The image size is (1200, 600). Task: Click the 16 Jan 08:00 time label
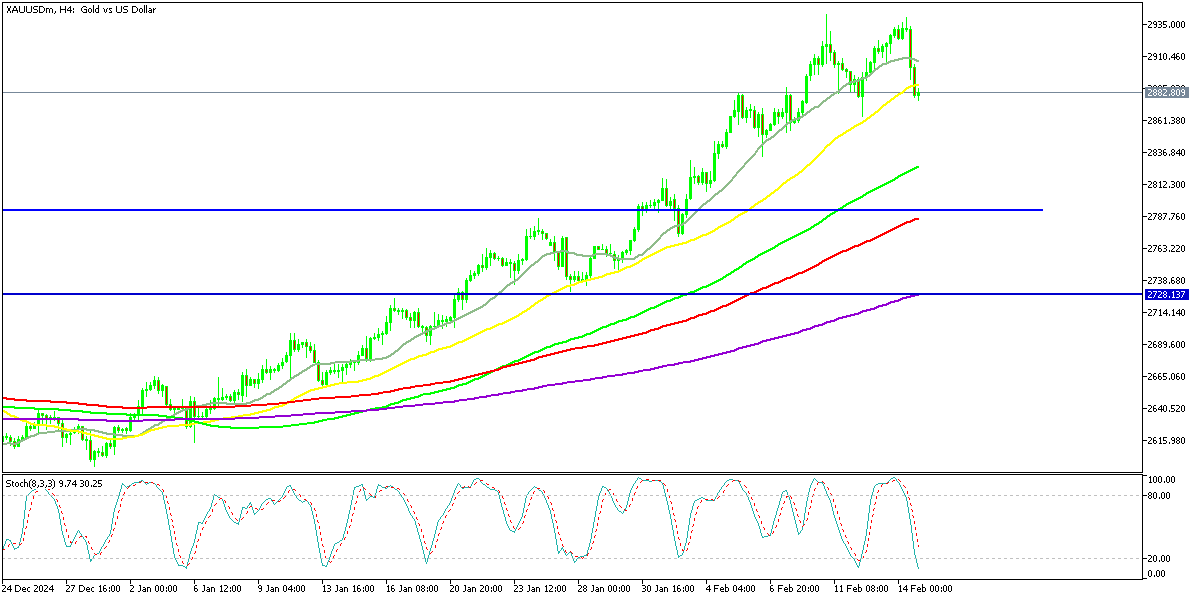414,589
